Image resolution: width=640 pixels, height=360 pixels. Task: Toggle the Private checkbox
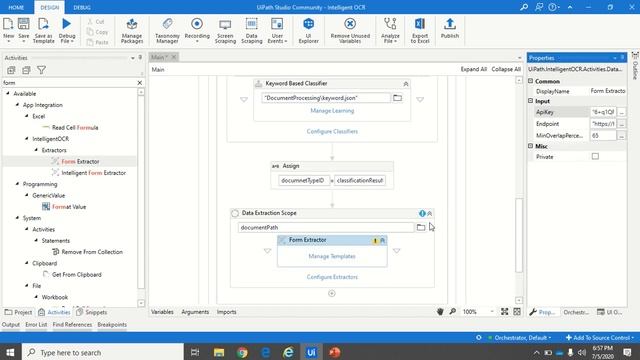[x=595, y=156]
